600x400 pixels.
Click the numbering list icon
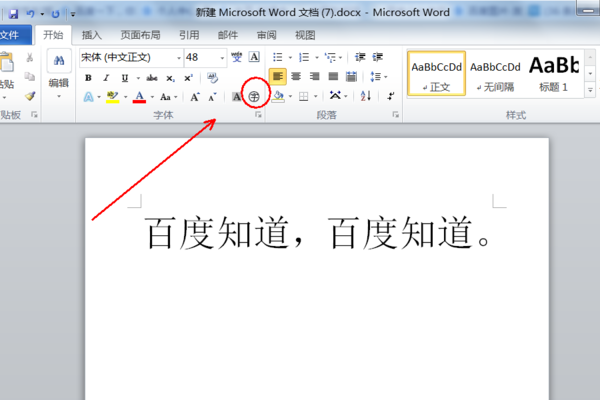tap(304, 57)
